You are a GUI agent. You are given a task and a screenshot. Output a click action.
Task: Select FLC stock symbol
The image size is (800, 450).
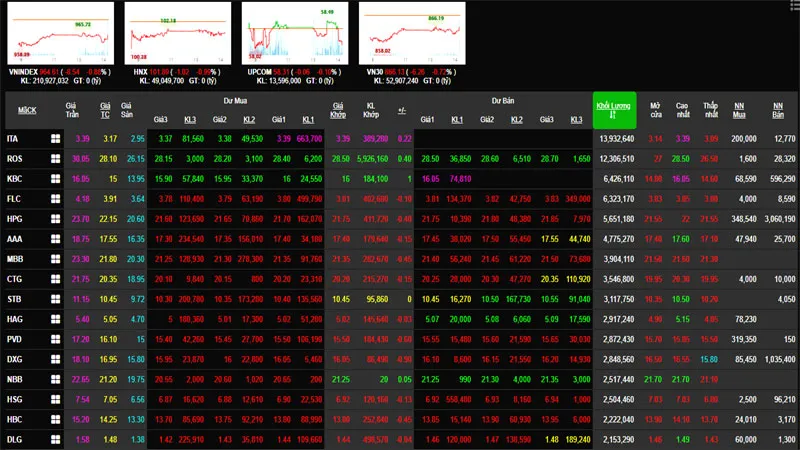tap(14, 199)
